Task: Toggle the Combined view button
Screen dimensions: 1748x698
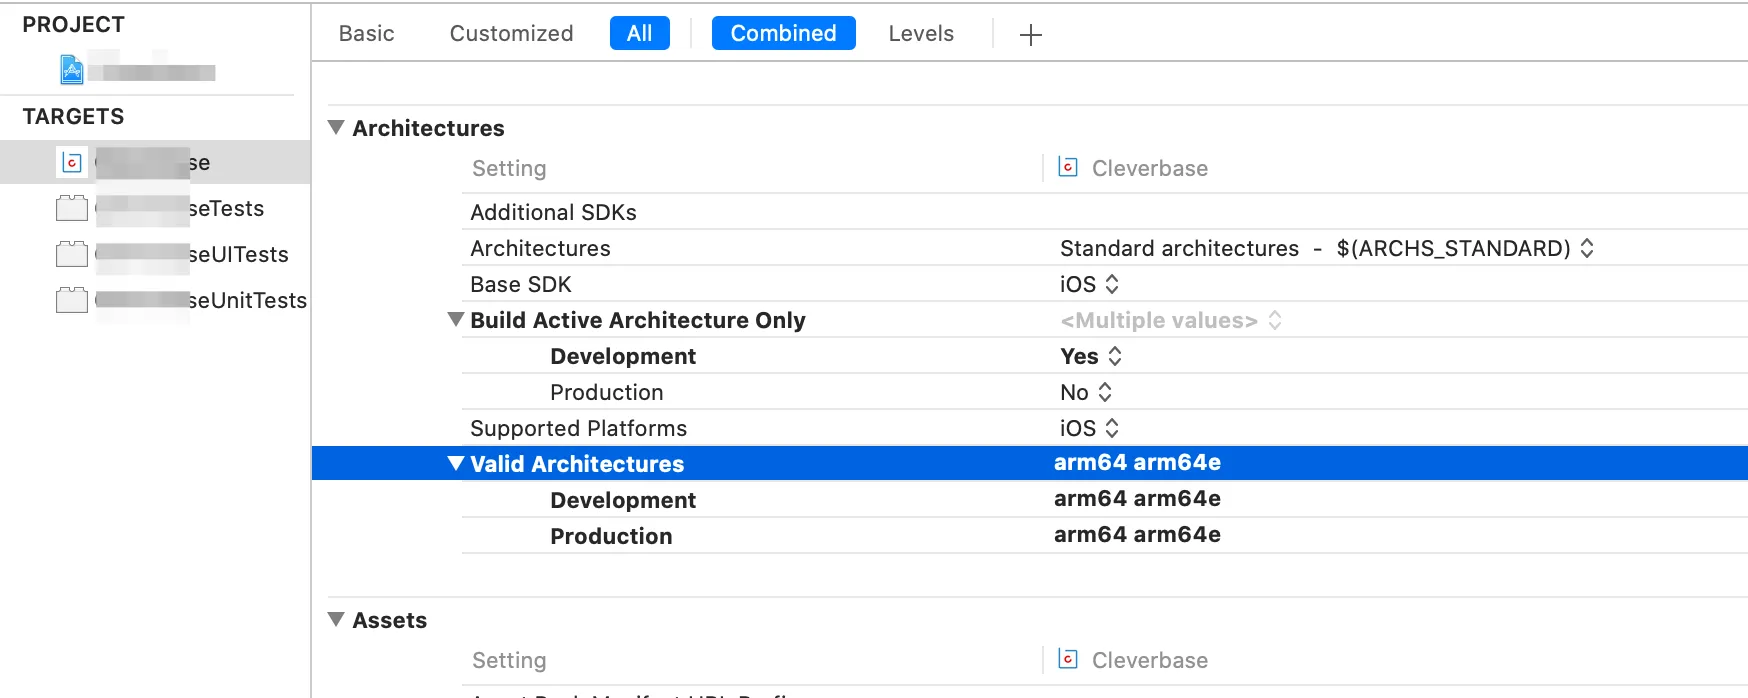Action: coord(783,33)
